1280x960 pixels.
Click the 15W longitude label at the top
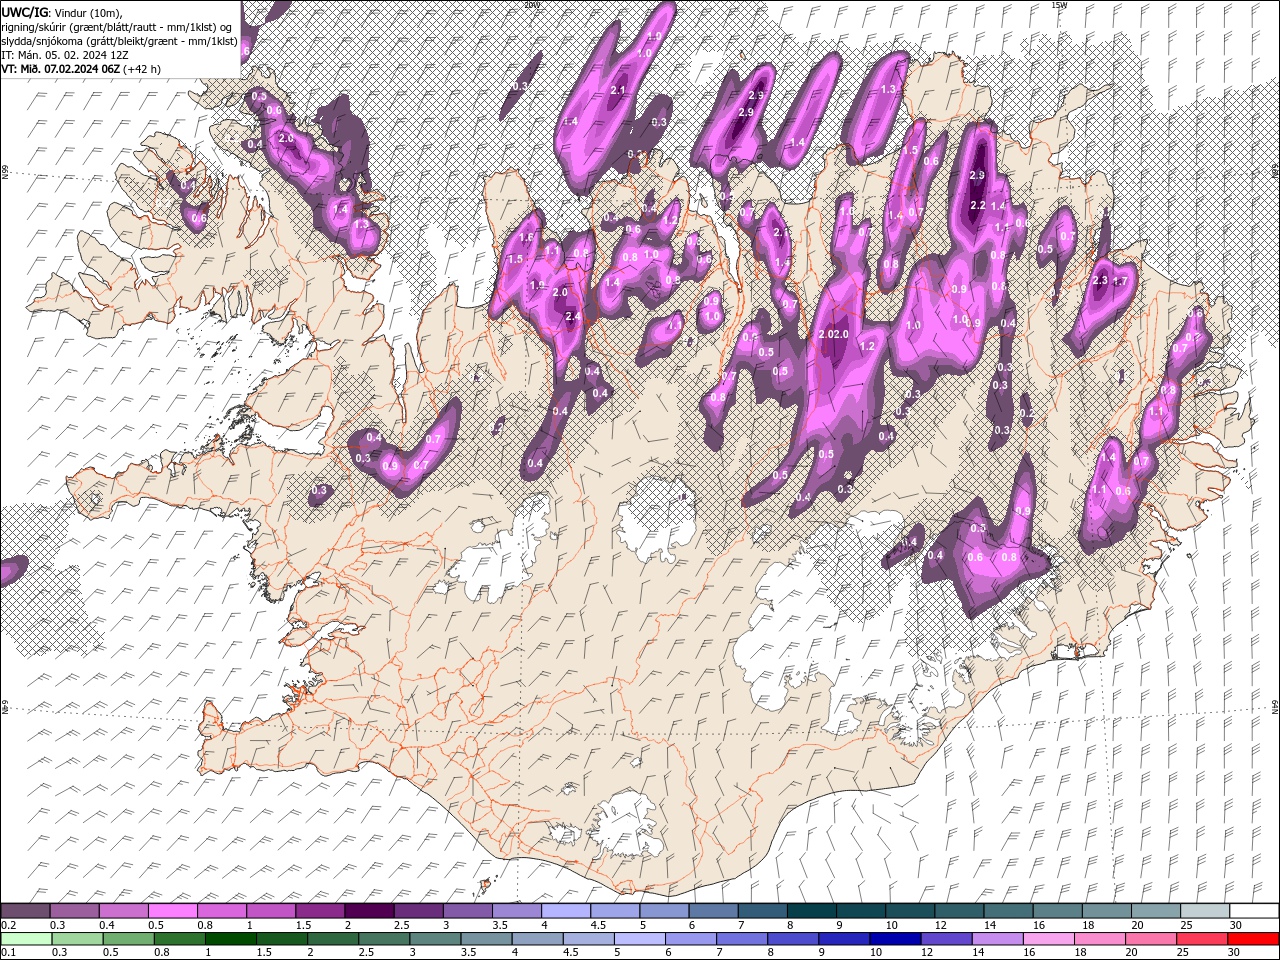(1059, 5)
